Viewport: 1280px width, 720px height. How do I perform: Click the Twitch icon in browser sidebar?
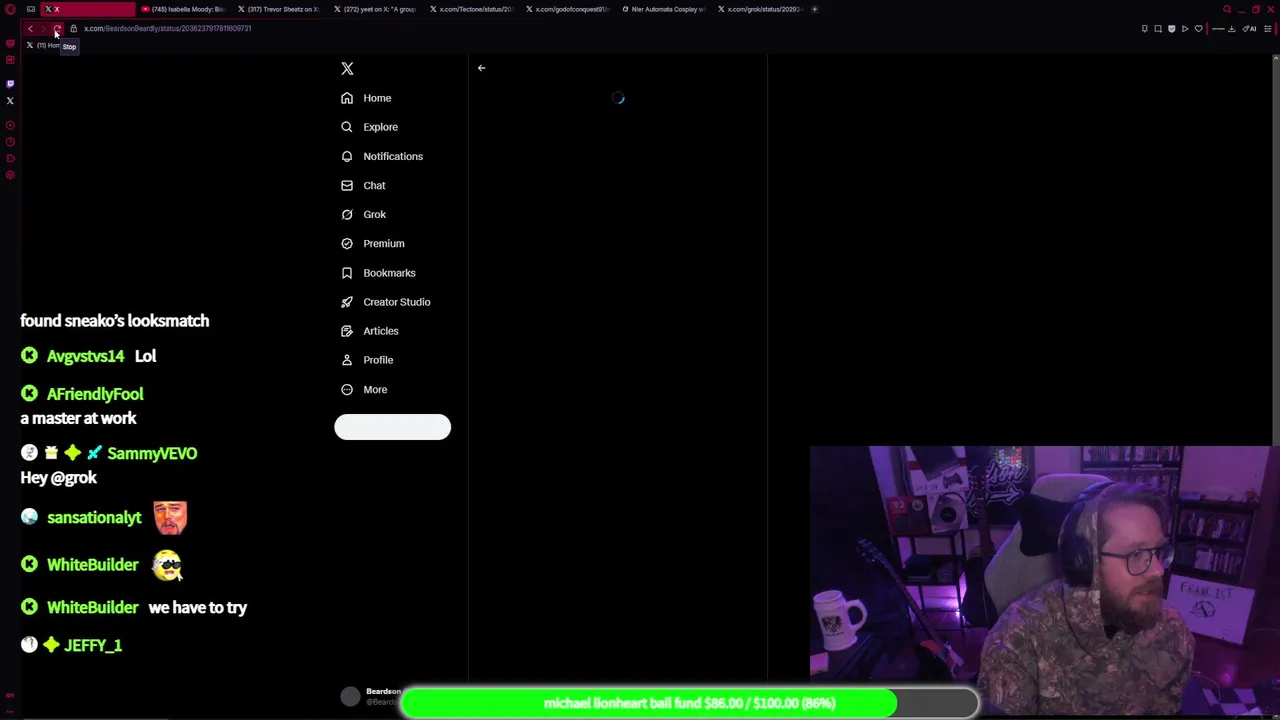click(x=10, y=84)
